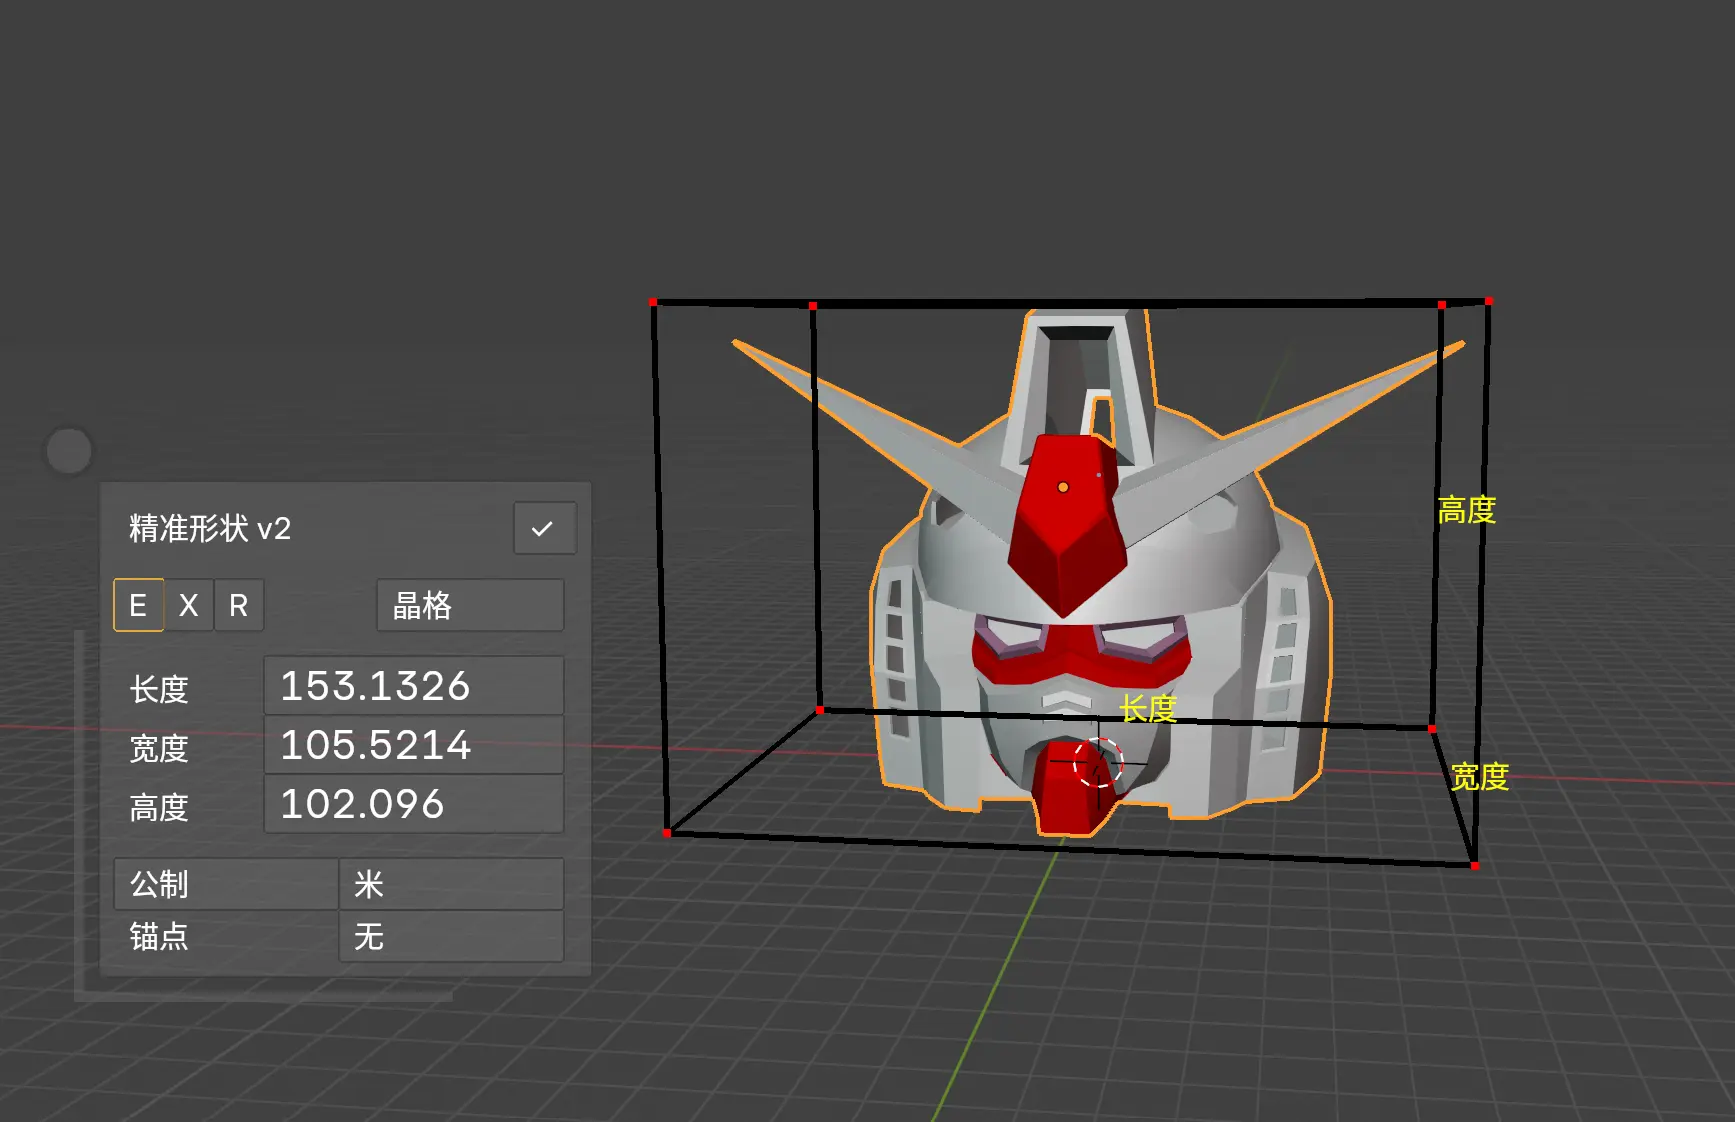
Task: Click the 精准形状 v2 panel title
Action: point(210,528)
